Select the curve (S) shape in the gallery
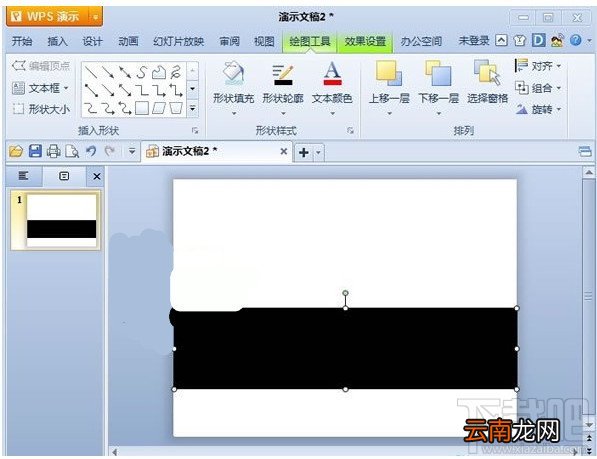Screen dimensions: 597x459 click(142, 72)
